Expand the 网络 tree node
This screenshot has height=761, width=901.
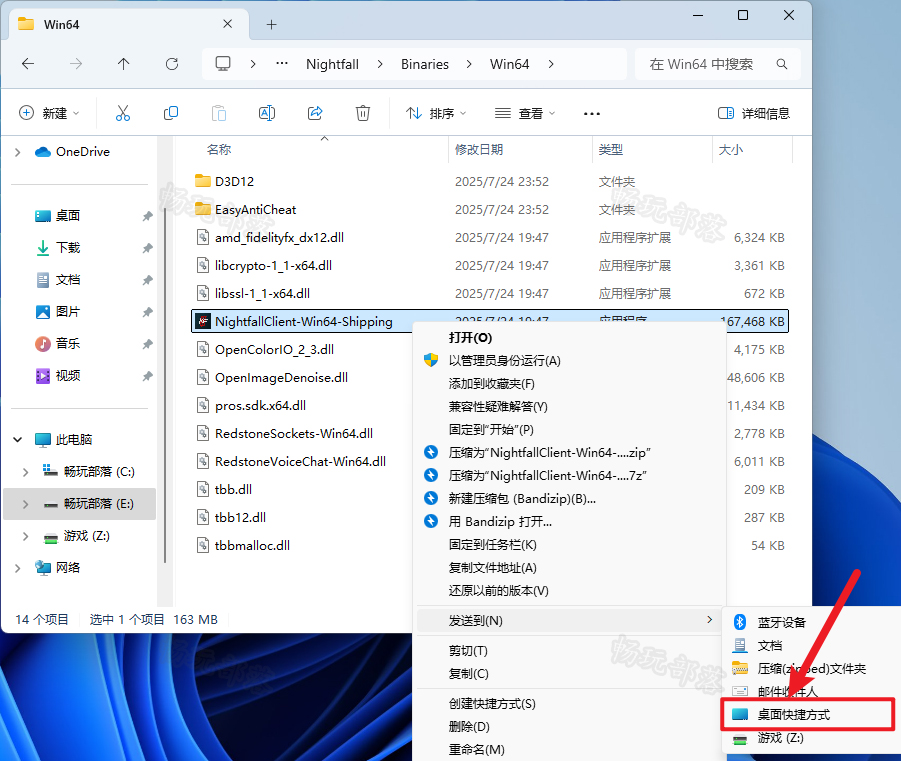(17, 568)
